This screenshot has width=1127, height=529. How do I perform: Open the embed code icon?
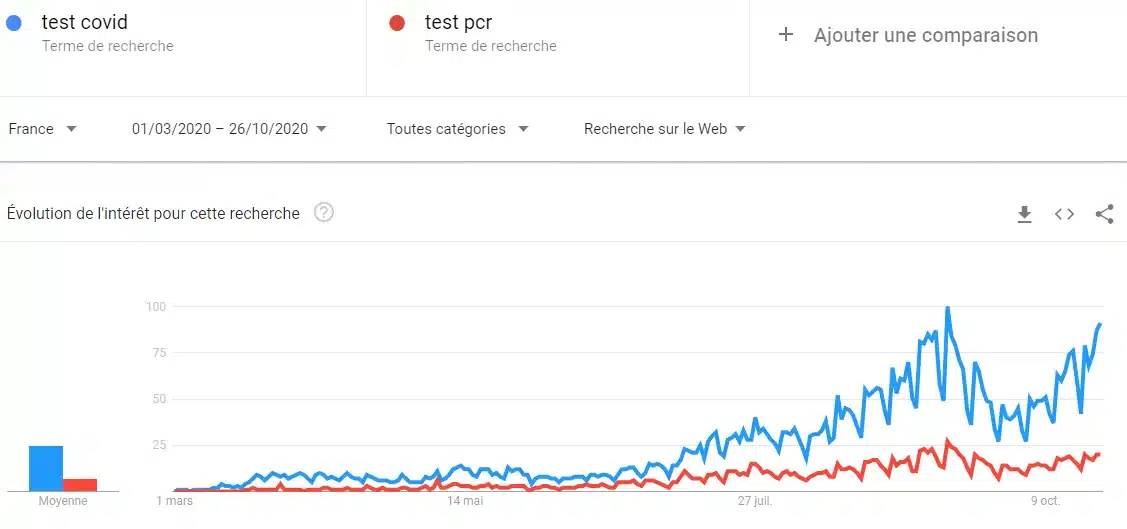(x=1064, y=214)
